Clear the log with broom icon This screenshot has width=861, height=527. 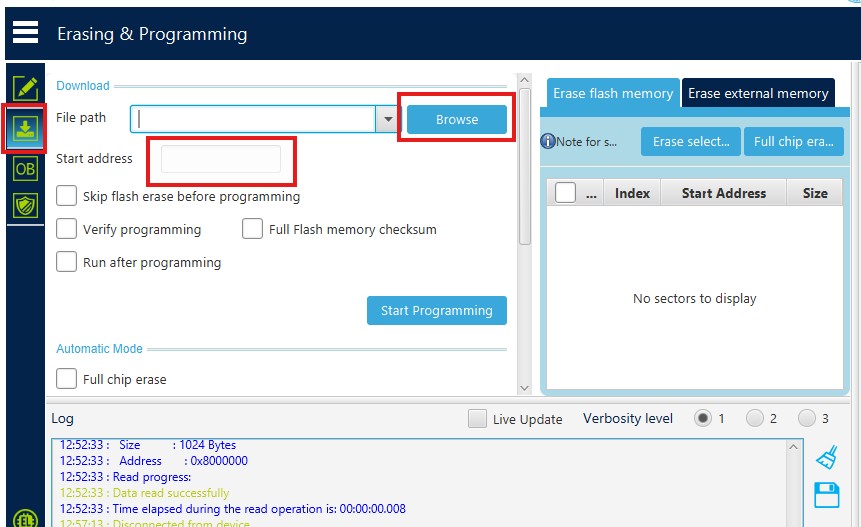tap(827, 457)
